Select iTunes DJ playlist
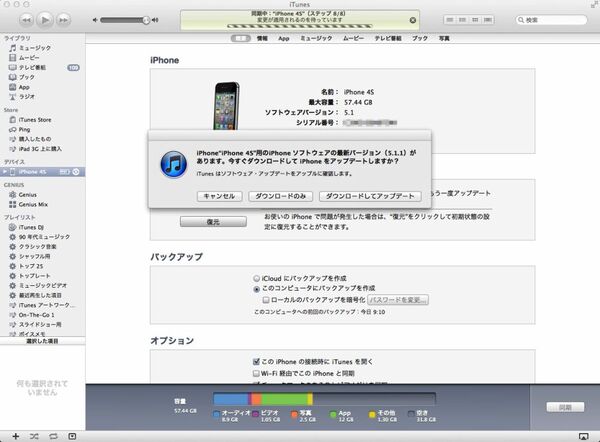Screen dimensions: 600x442 [x=42, y=227]
